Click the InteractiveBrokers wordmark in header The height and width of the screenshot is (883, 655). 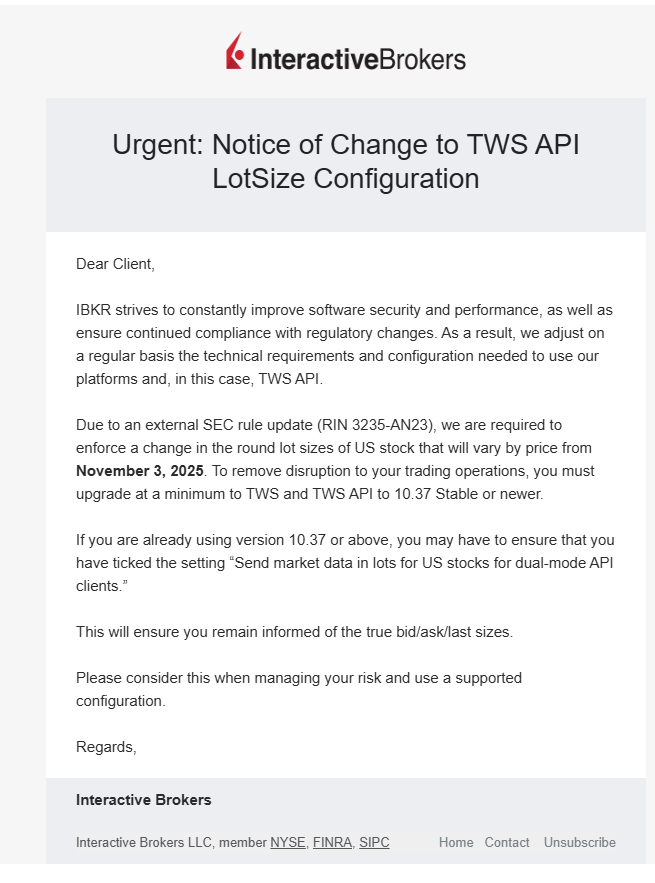pos(358,59)
